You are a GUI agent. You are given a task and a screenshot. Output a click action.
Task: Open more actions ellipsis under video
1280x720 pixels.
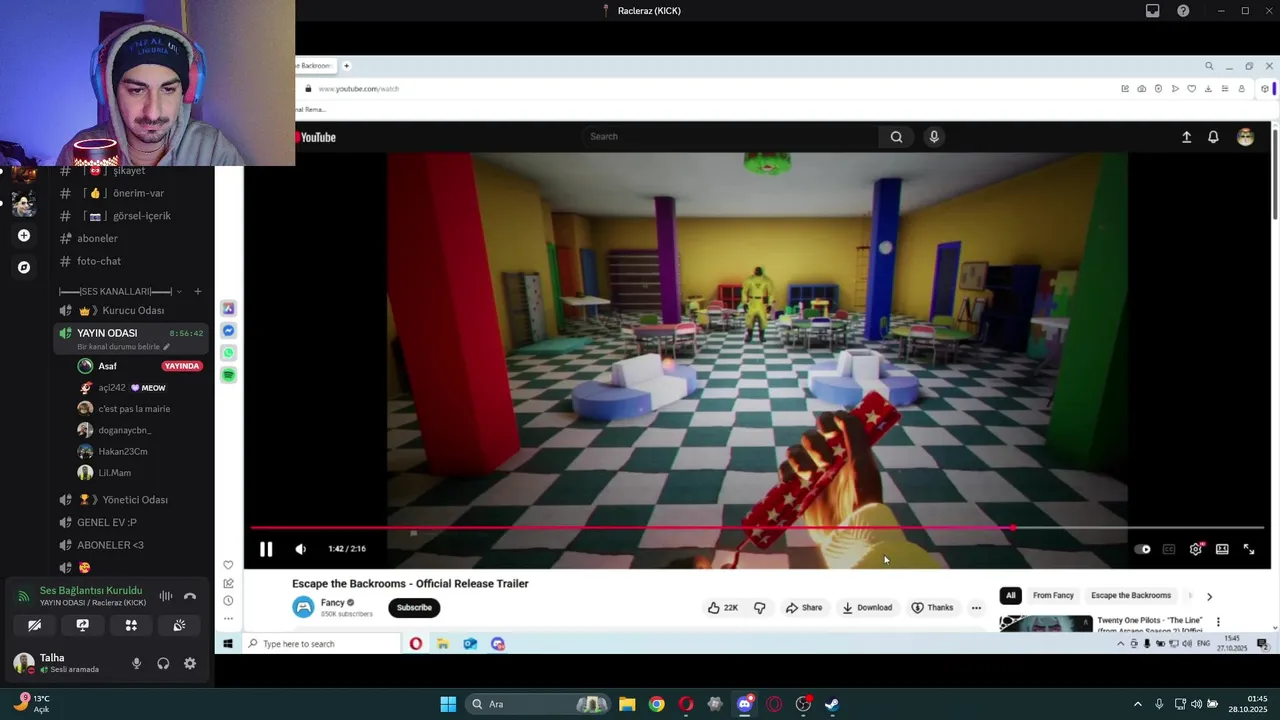[x=976, y=608]
